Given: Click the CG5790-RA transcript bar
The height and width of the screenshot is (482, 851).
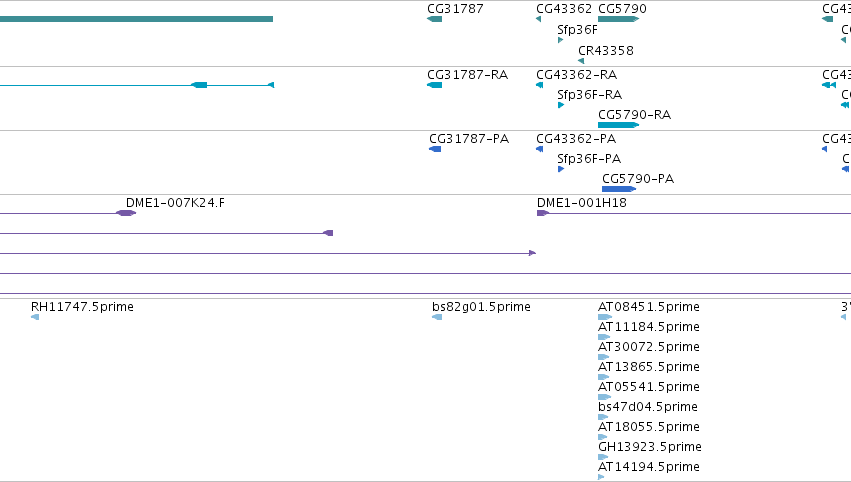Looking at the screenshot, I should click(619, 125).
